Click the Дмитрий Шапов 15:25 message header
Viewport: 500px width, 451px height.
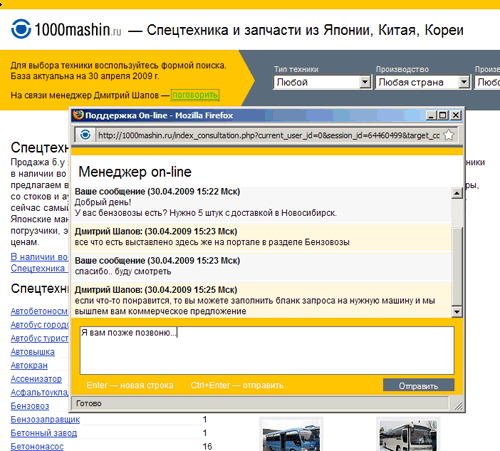[x=156, y=289]
